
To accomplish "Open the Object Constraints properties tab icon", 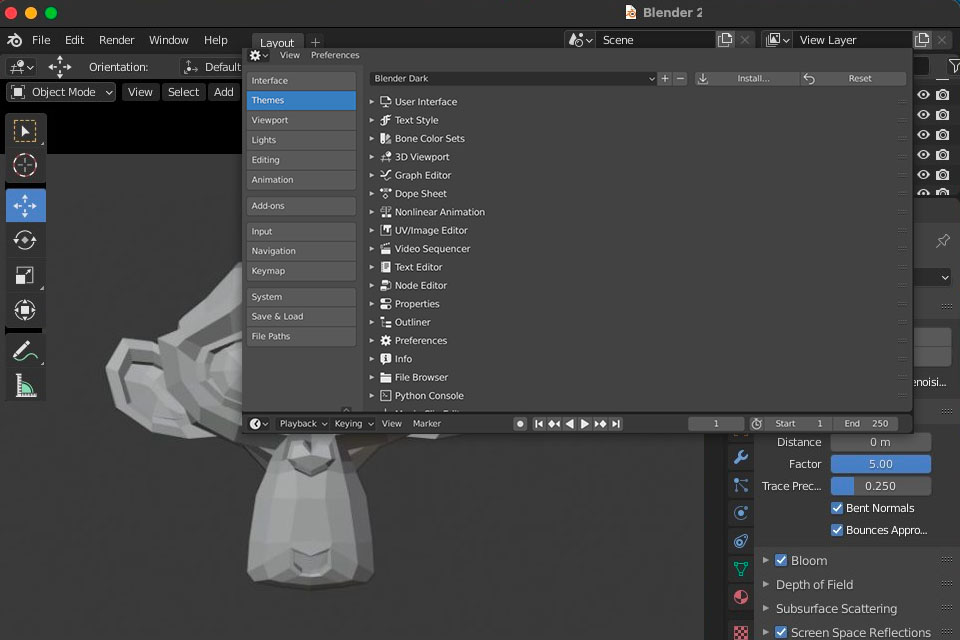I will (x=741, y=541).
